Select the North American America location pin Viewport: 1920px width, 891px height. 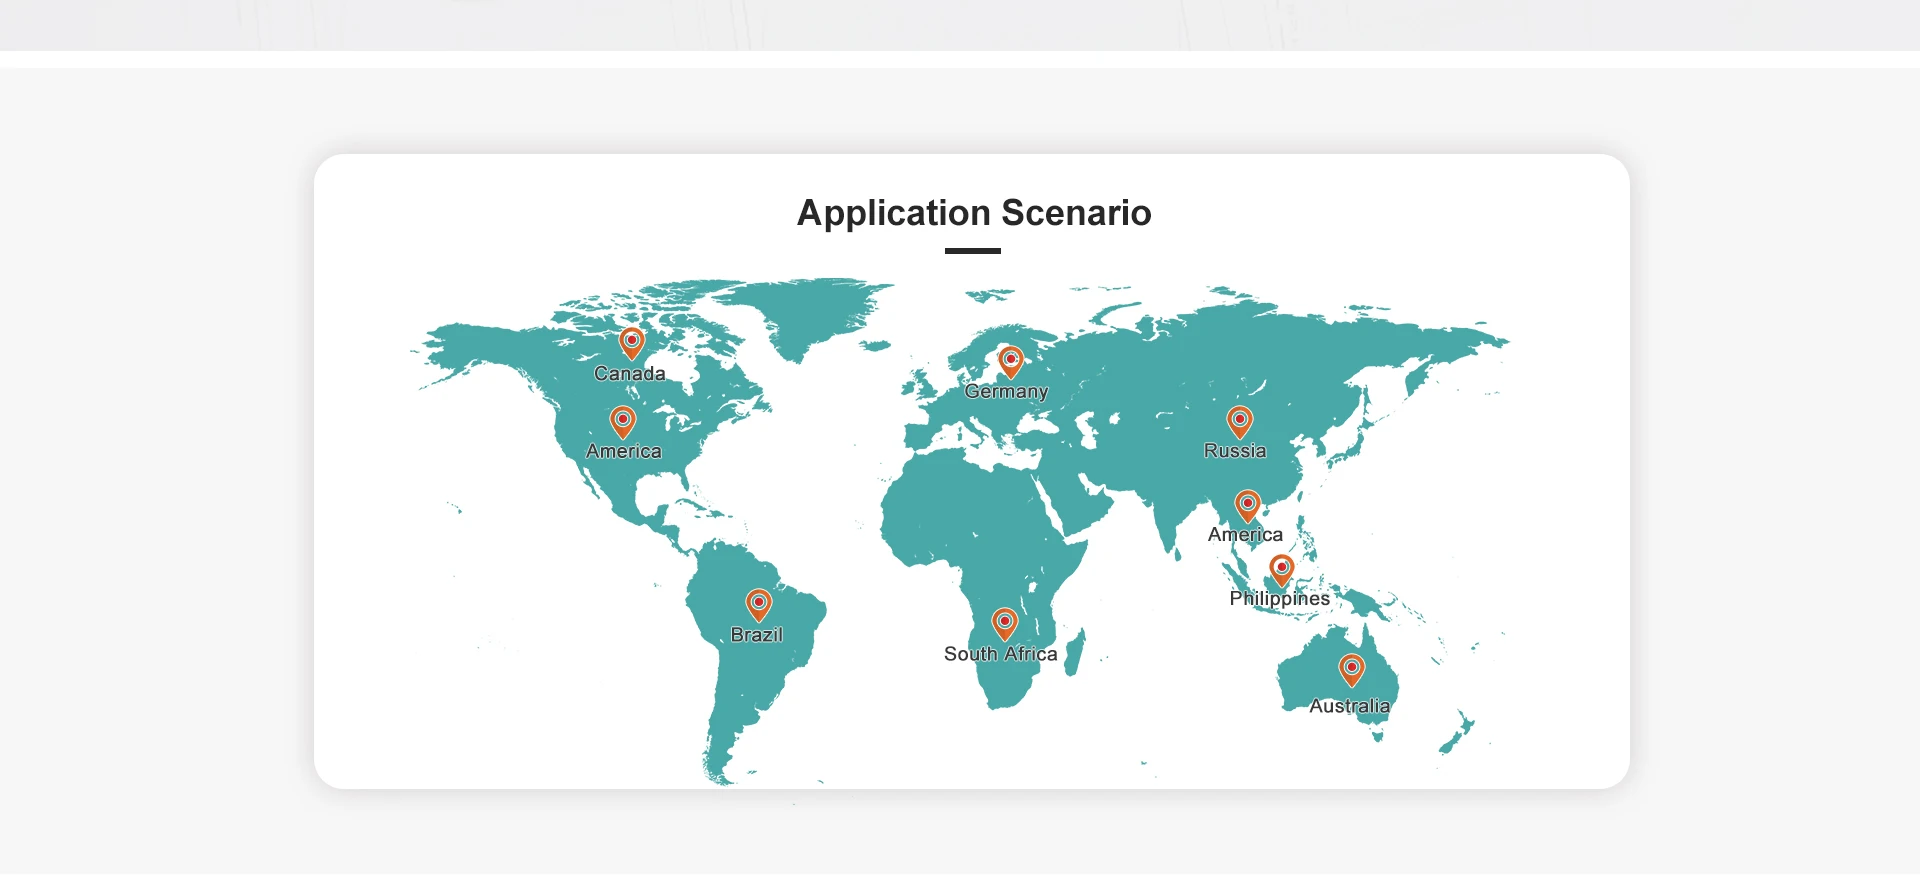coord(622,421)
